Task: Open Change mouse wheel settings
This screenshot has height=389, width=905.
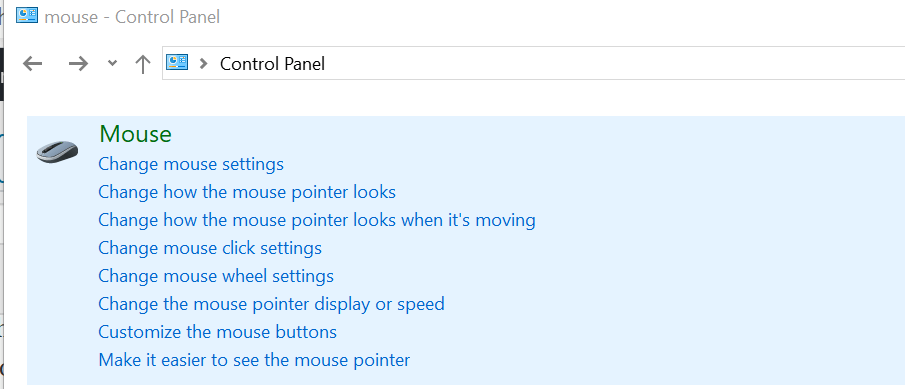Action: (x=216, y=276)
